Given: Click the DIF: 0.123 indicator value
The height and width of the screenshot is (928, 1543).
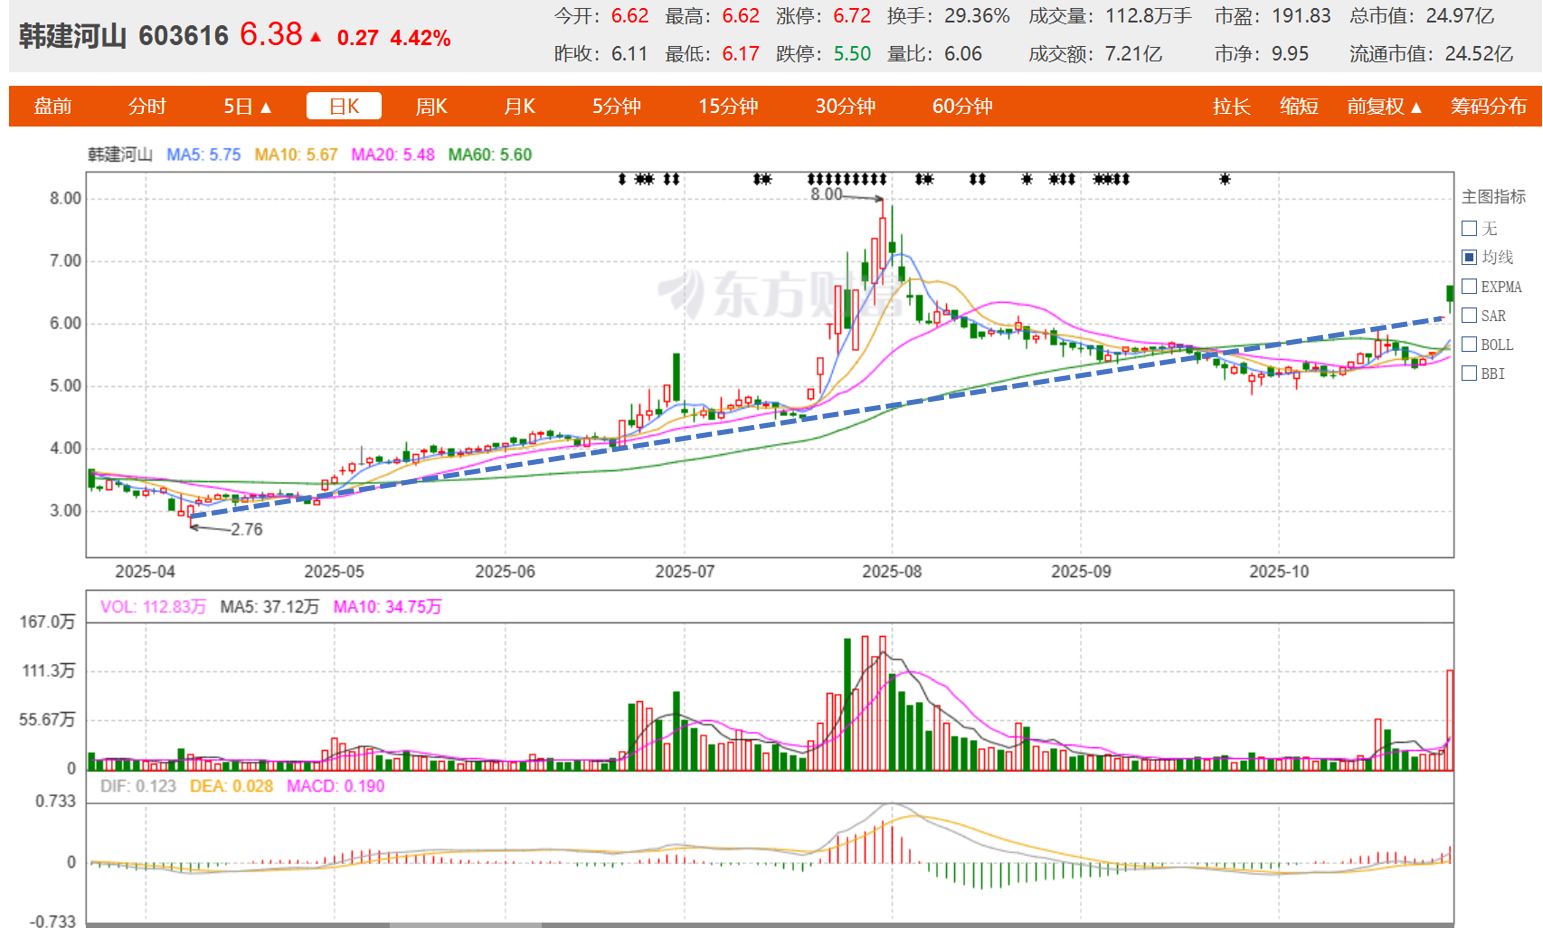Looking at the screenshot, I should [x=138, y=786].
